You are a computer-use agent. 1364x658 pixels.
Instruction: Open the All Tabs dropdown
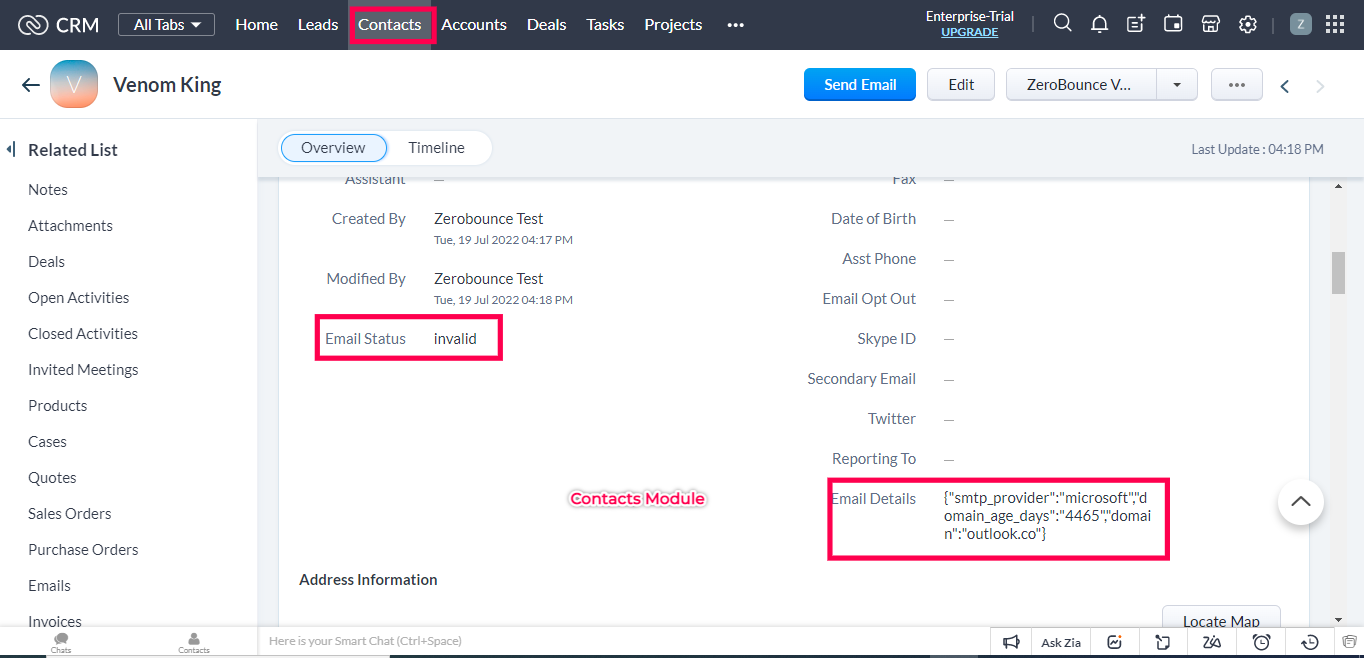pyautogui.click(x=166, y=24)
